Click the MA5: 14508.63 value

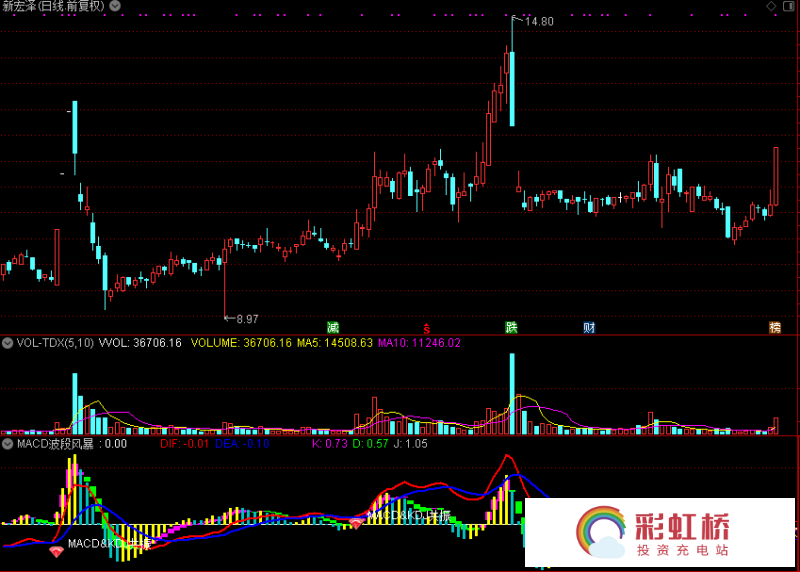pyautogui.click(x=335, y=343)
